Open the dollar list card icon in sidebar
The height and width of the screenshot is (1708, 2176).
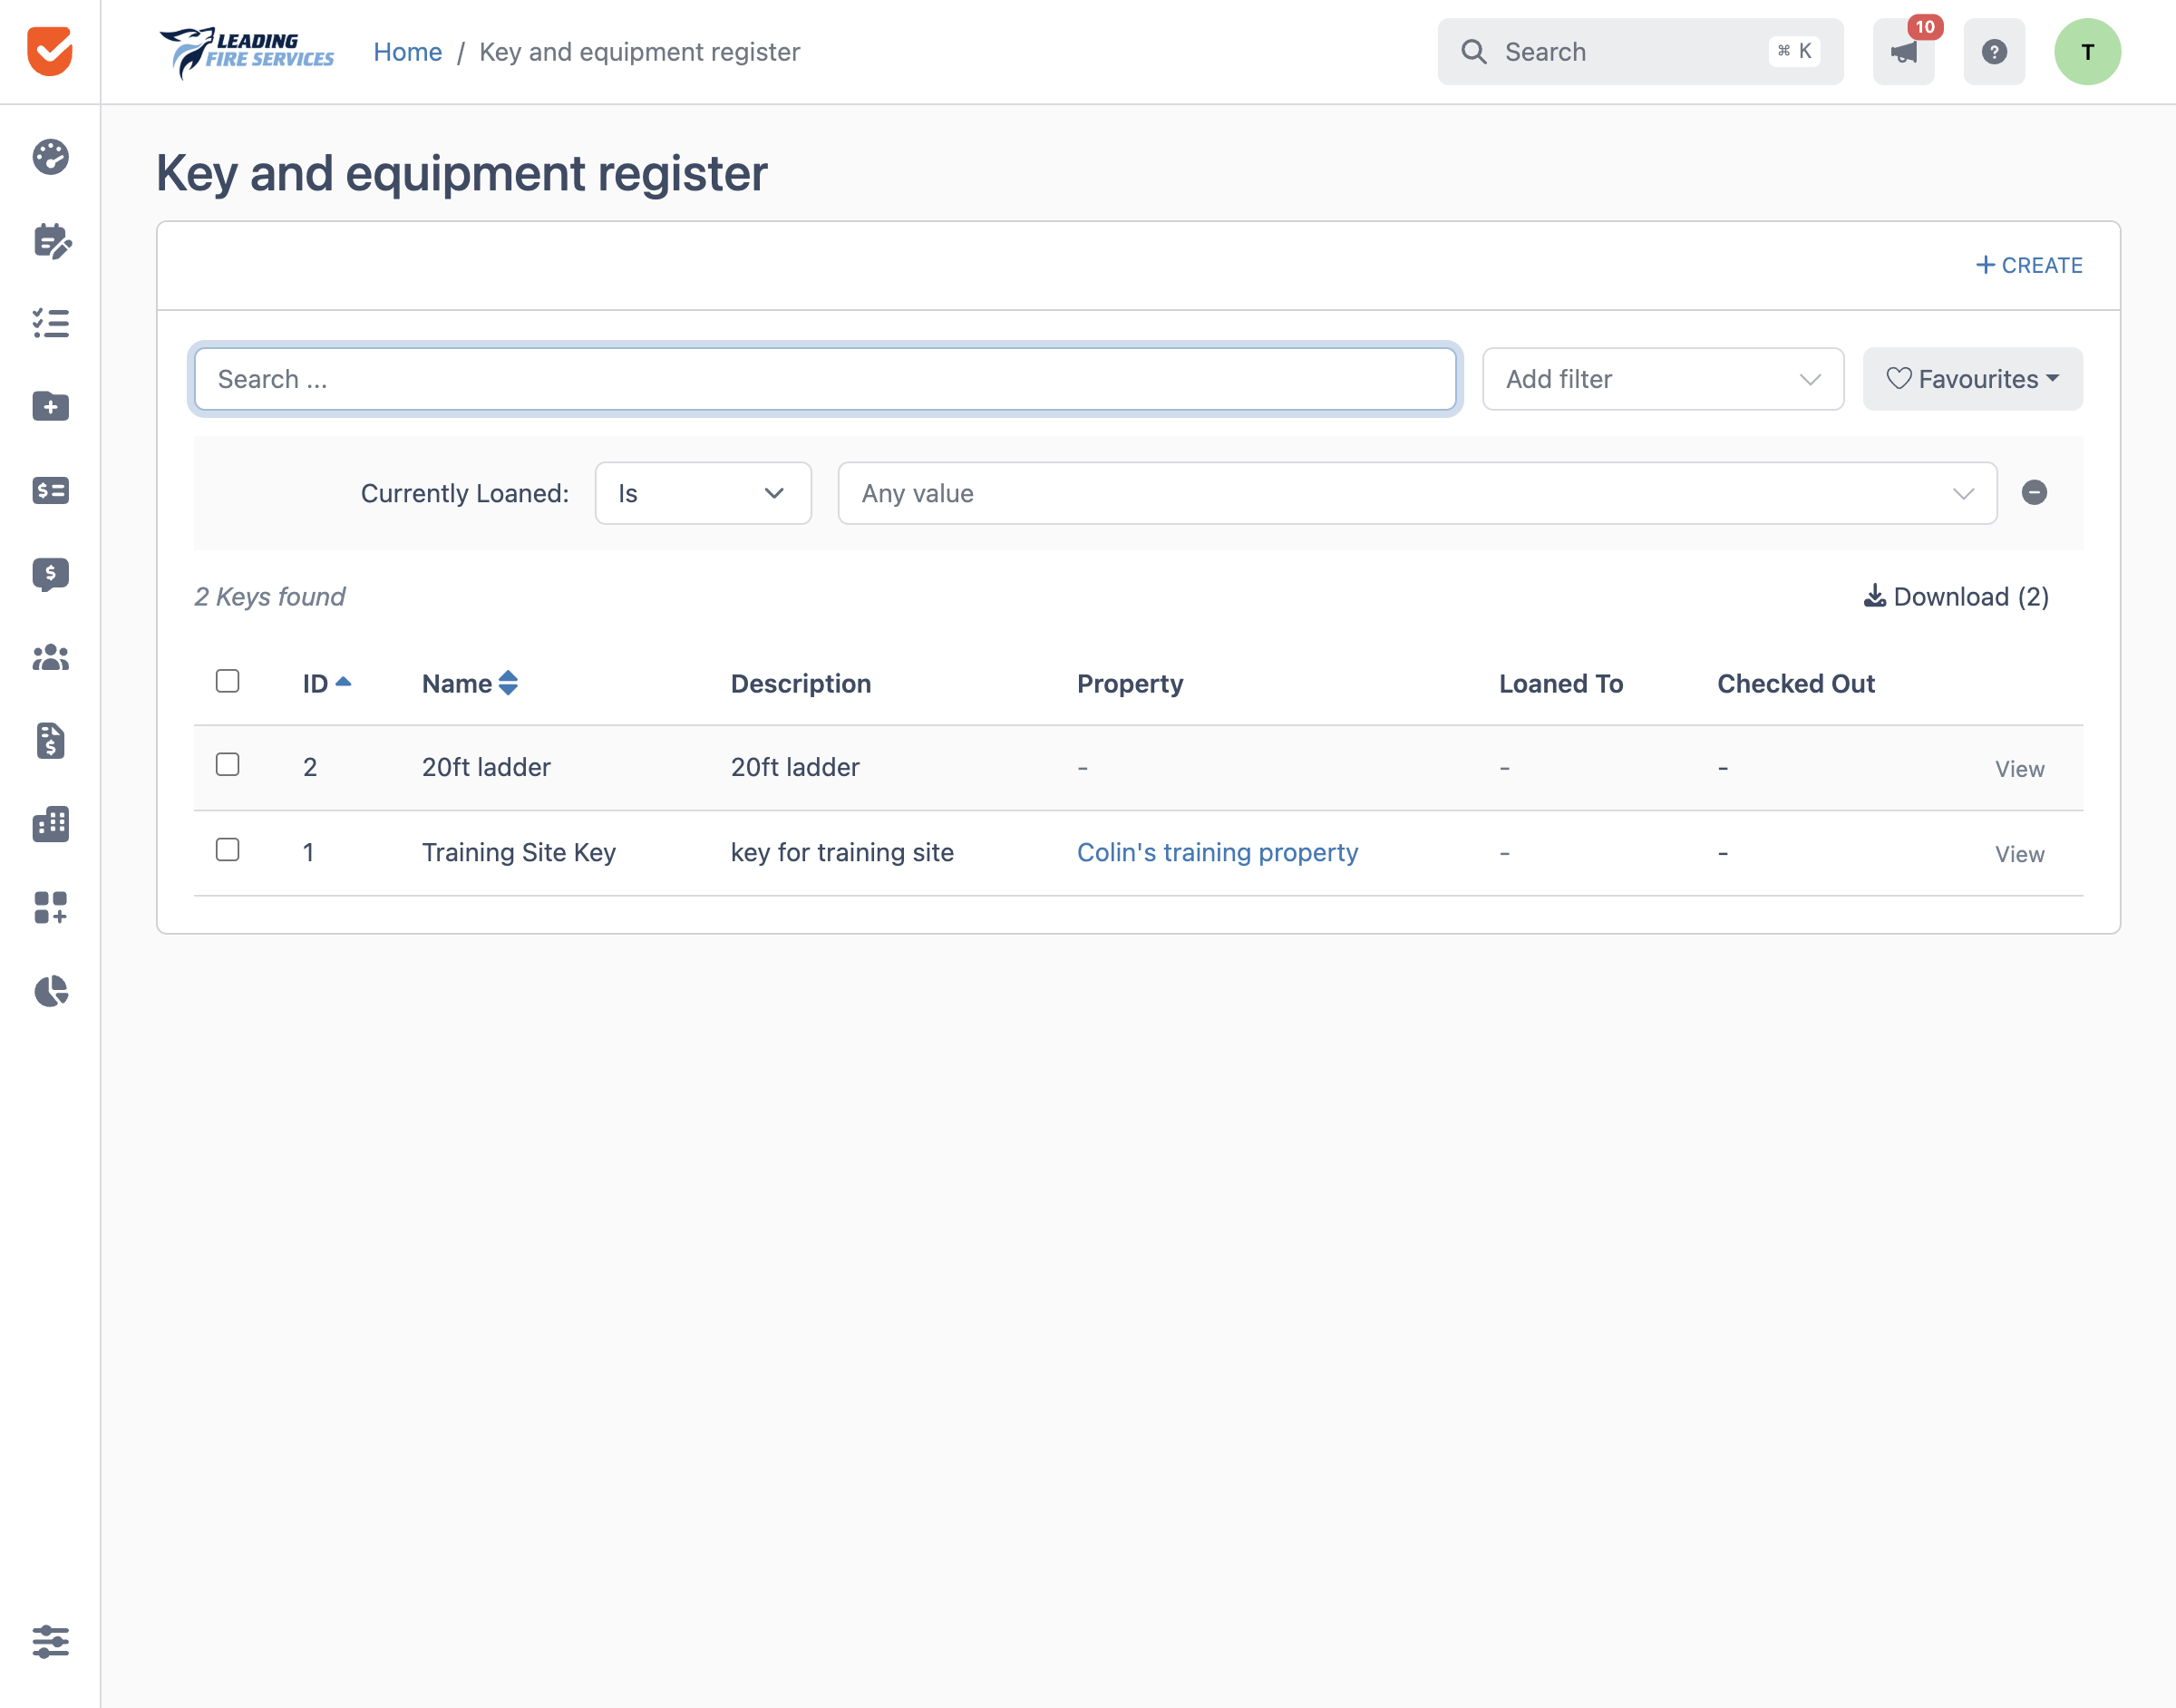tap(50, 491)
